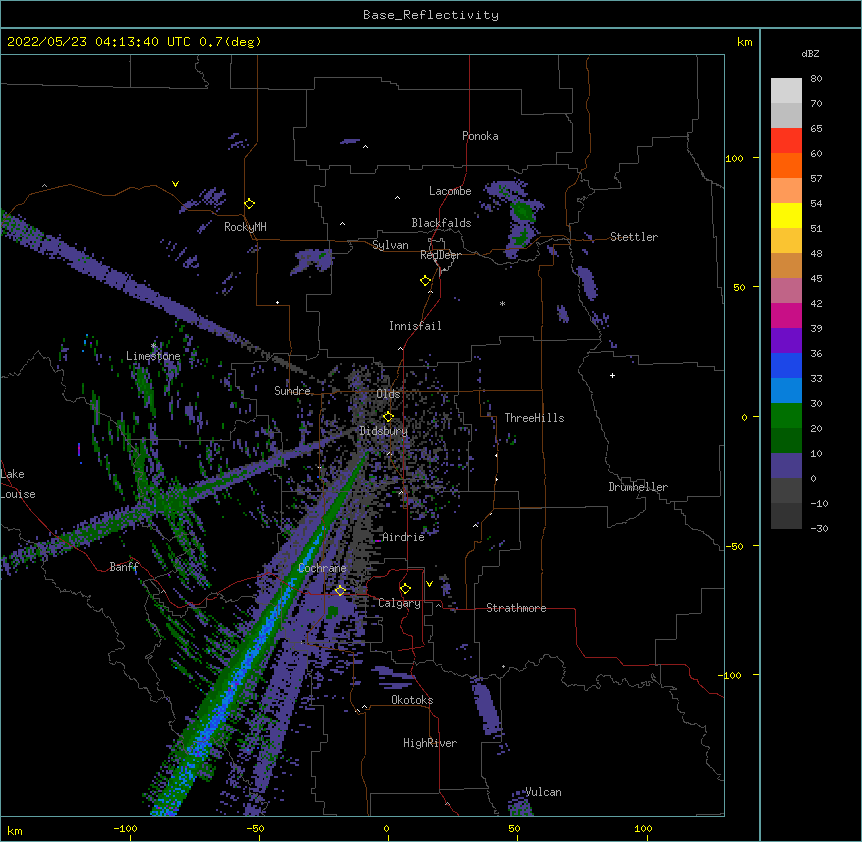
Task: Click the white asterisk marker east of Innisfail
Action: pyautogui.click(x=502, y=304)
